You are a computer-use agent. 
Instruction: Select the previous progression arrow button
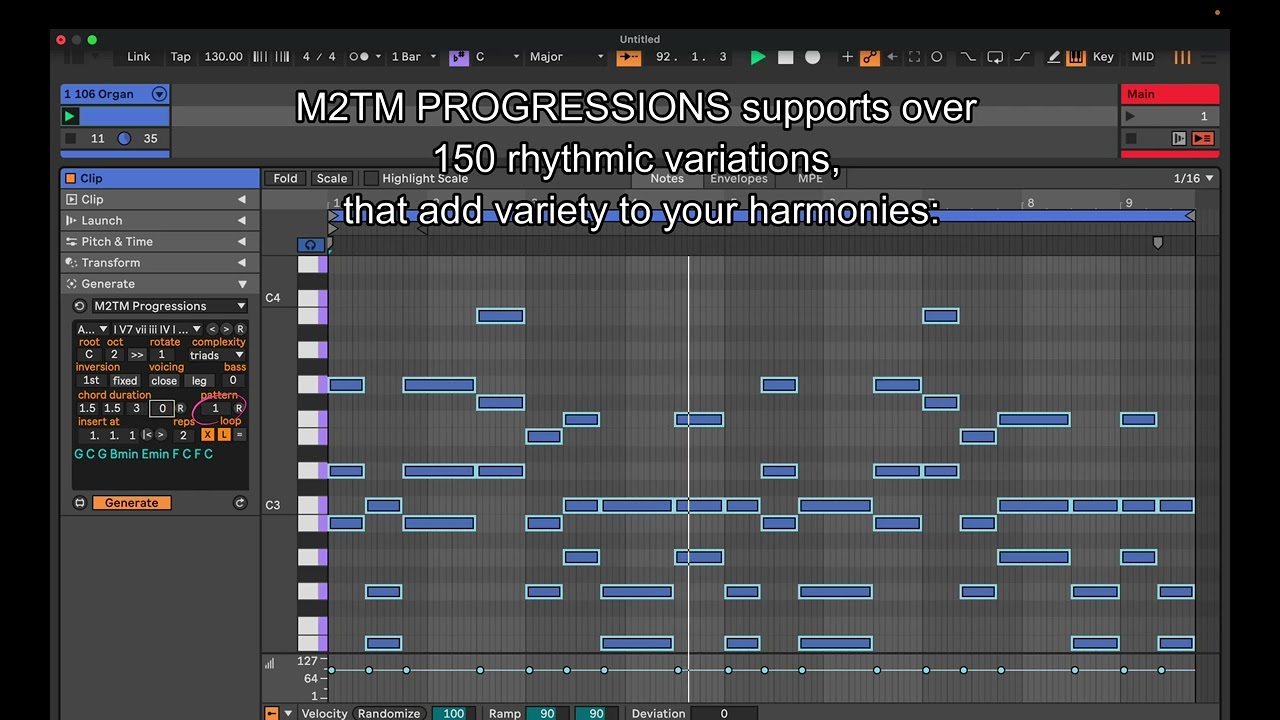coord(212,329)
